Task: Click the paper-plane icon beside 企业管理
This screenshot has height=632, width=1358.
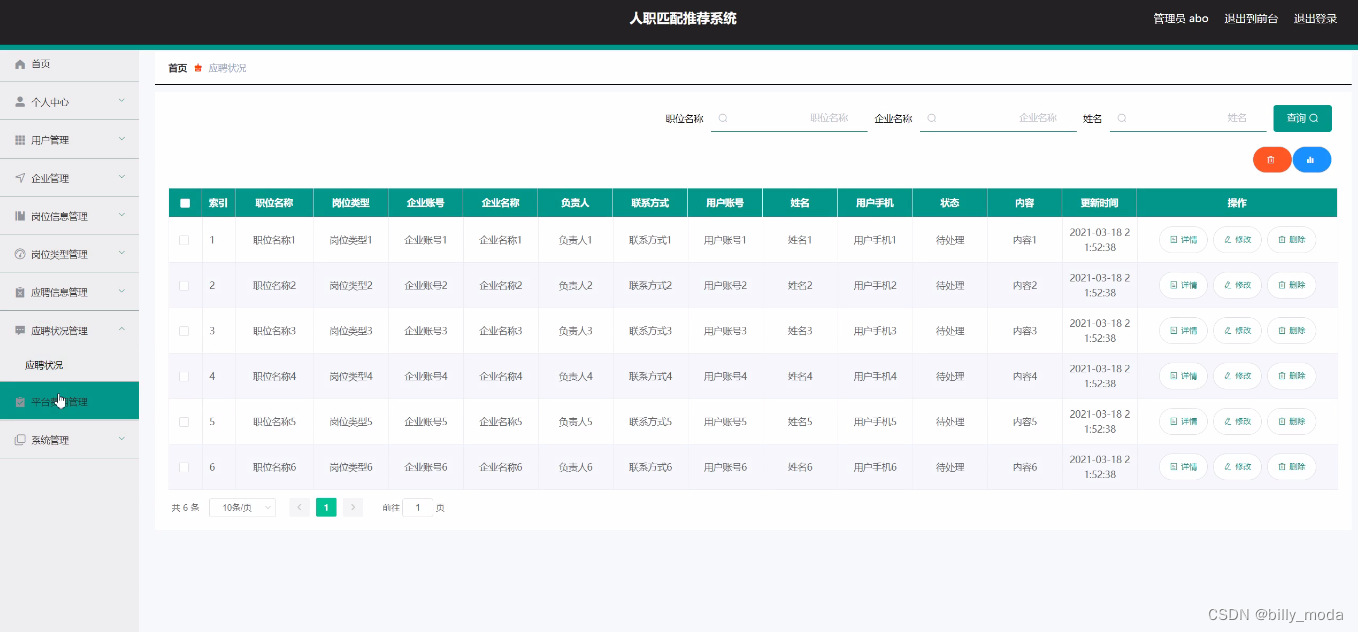Action: click(x=19, y=177)
